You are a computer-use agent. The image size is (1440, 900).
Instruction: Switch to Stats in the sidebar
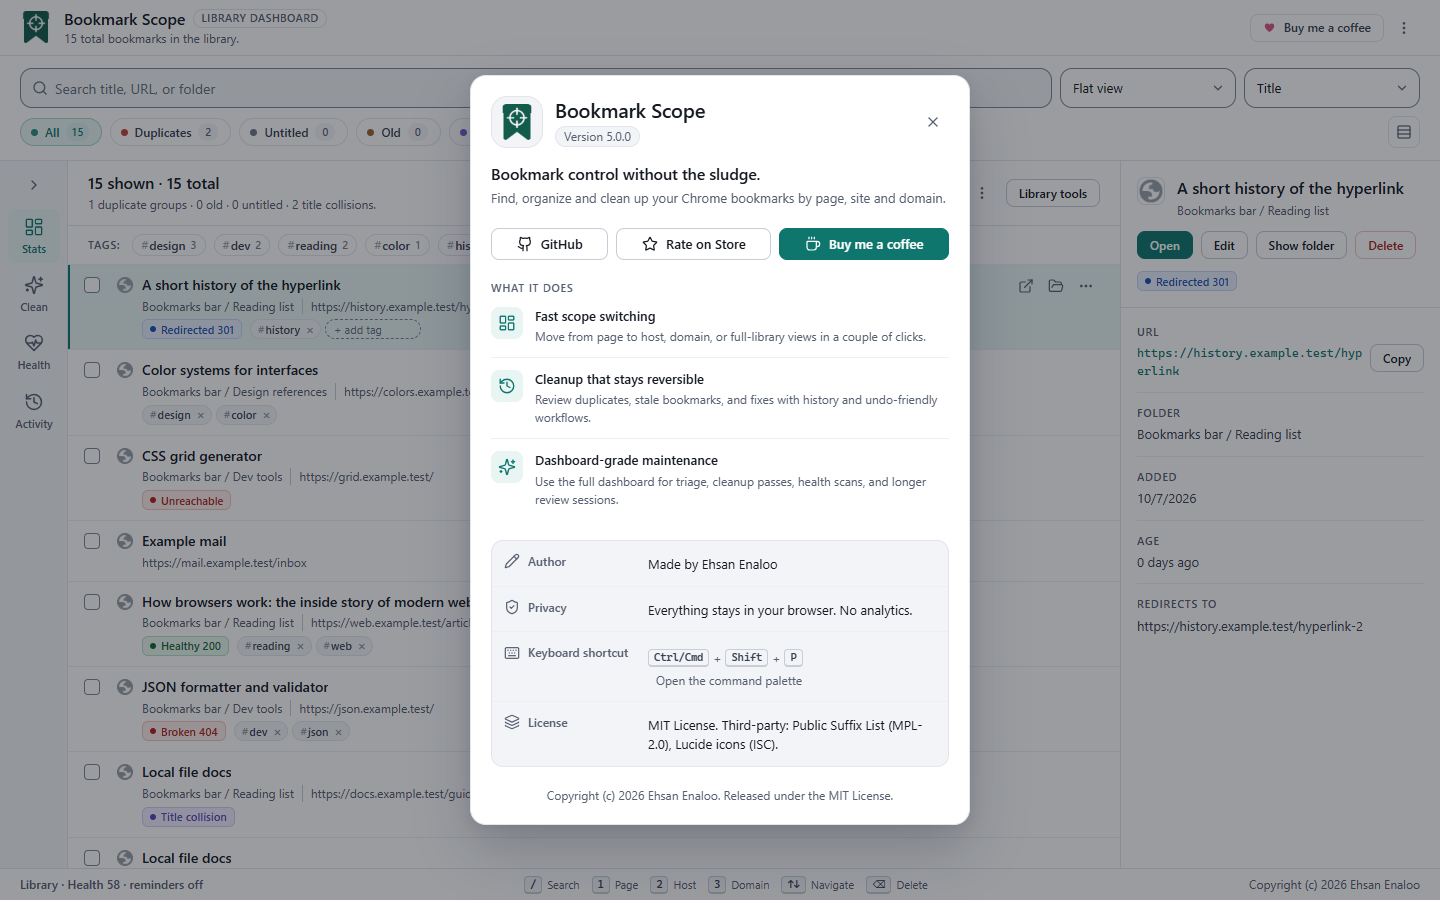[x=34, y=235]
